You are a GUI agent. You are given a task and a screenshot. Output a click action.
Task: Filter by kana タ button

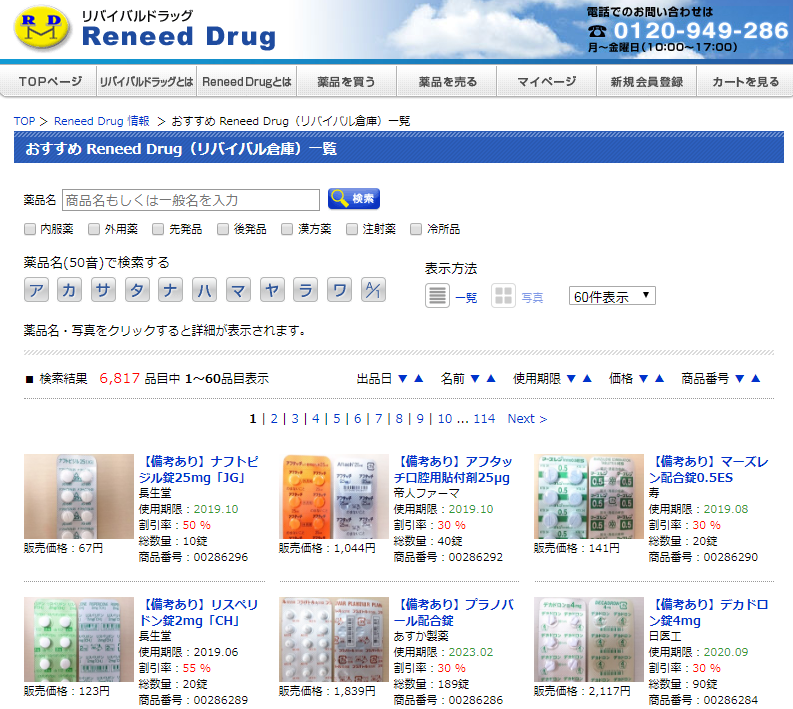tap(137, 290)
